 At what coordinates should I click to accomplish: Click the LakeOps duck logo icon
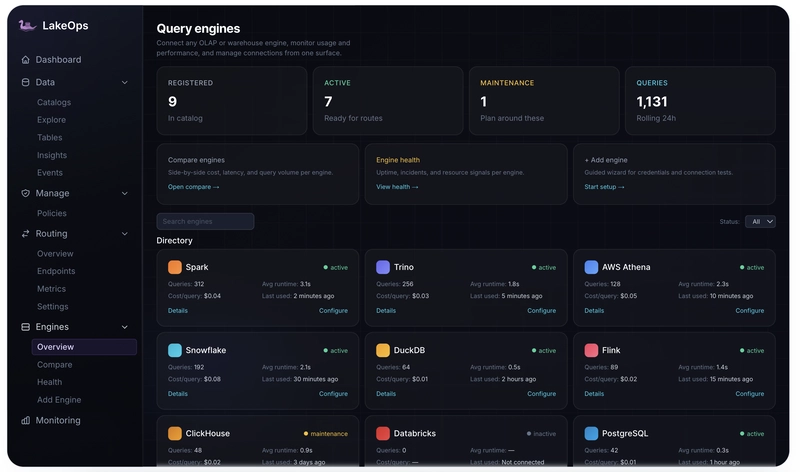click(27, 26)
